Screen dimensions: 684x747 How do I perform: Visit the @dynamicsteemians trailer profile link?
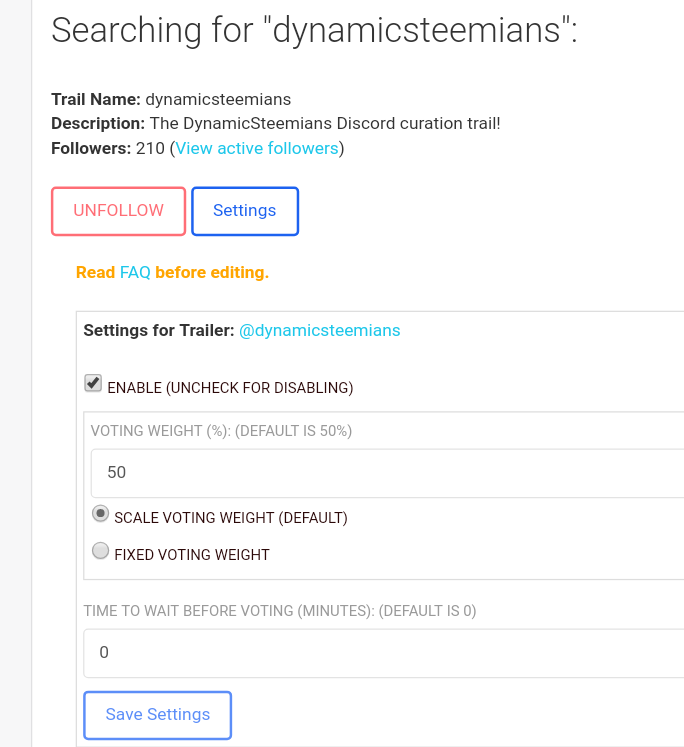coord(320,330)
